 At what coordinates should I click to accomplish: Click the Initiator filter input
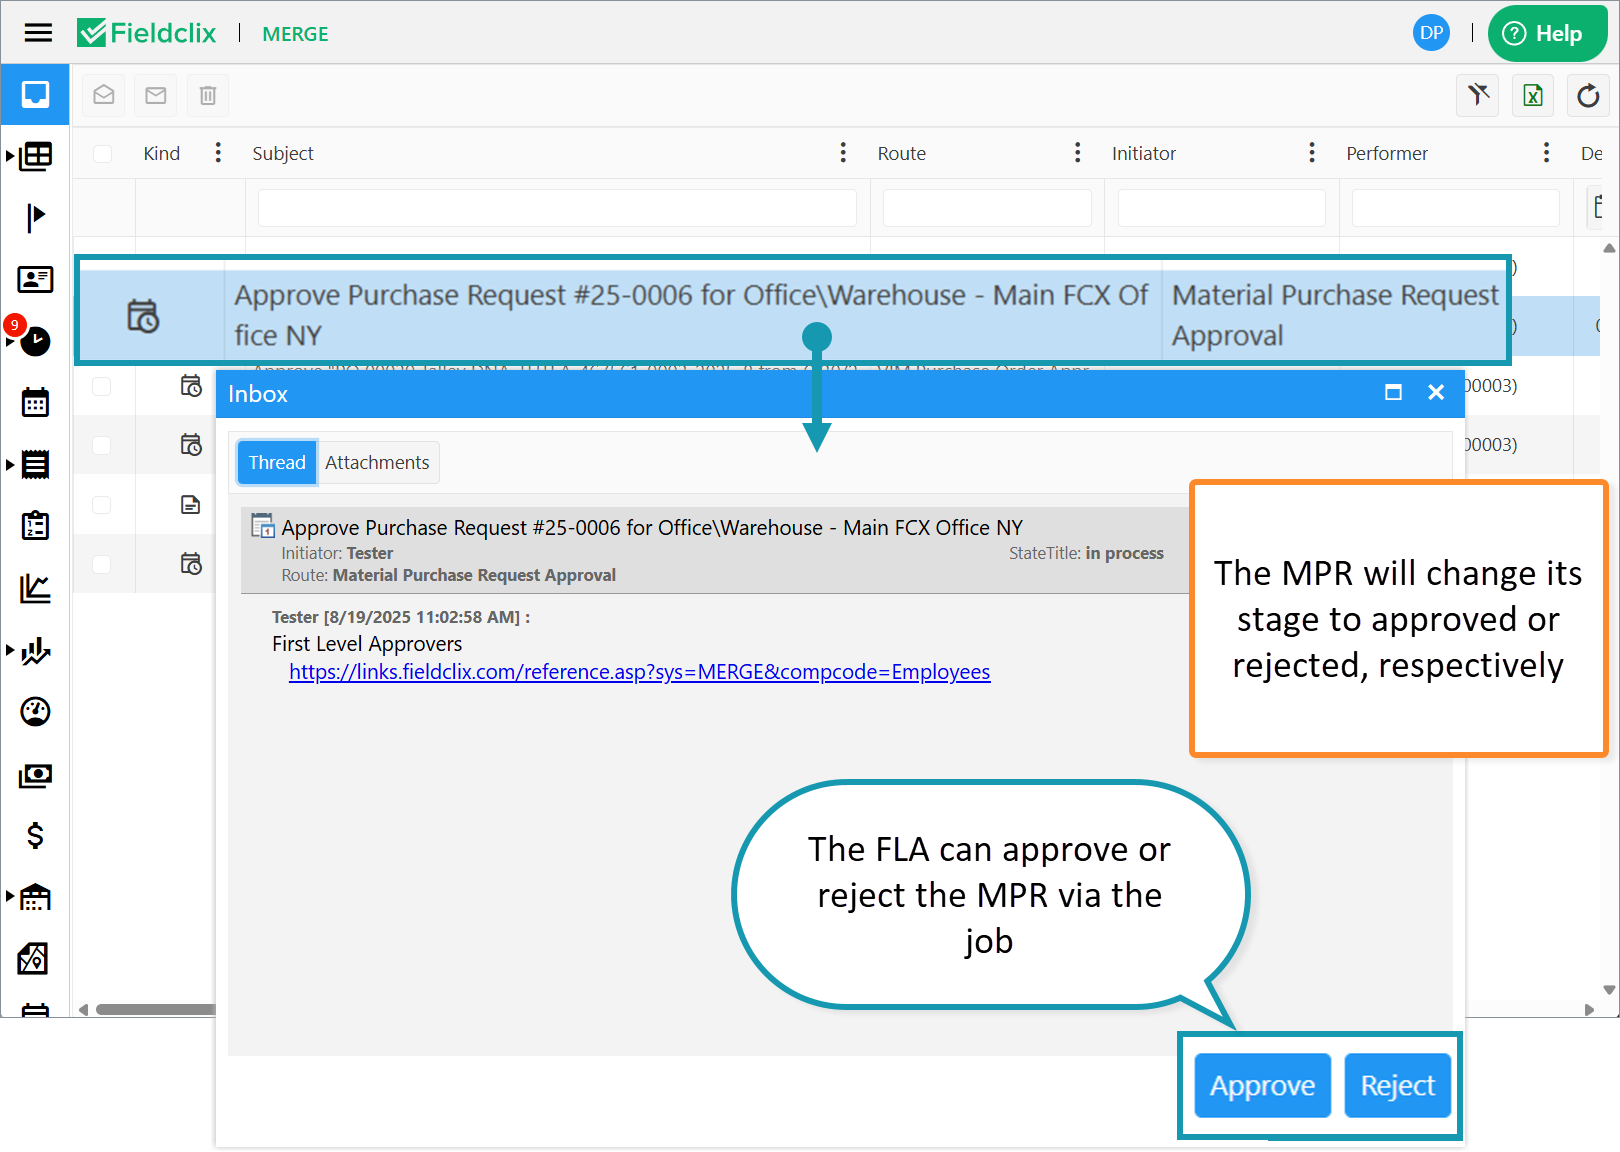[1222, 208]
